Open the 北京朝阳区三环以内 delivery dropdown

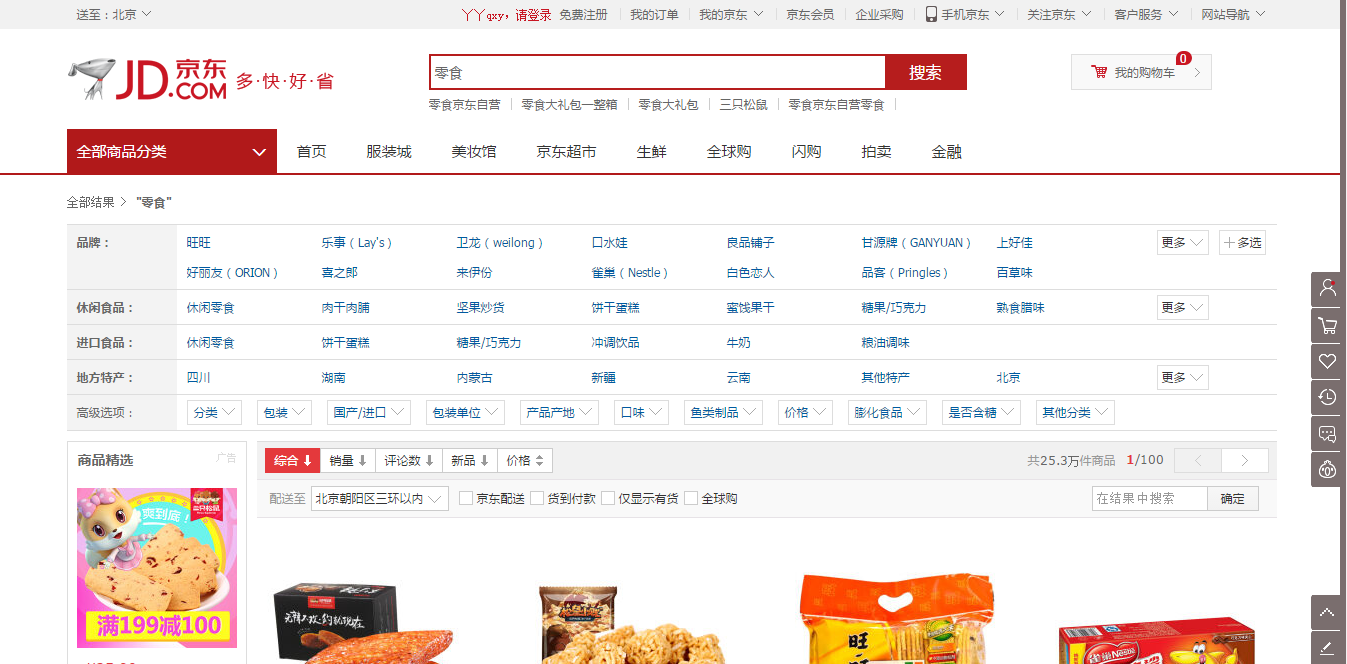click(x=380, y=499)
